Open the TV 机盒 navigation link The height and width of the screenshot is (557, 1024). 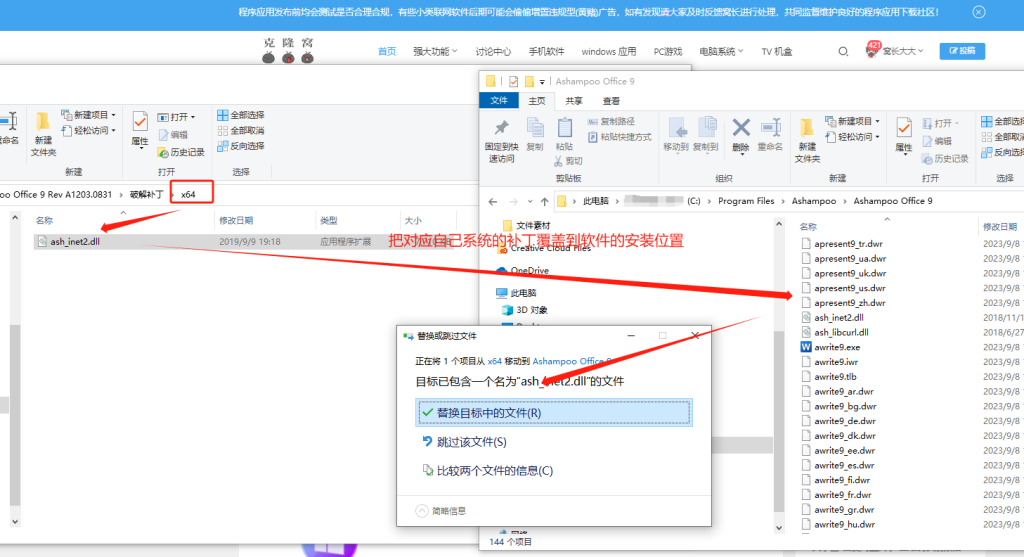point(776,51)
